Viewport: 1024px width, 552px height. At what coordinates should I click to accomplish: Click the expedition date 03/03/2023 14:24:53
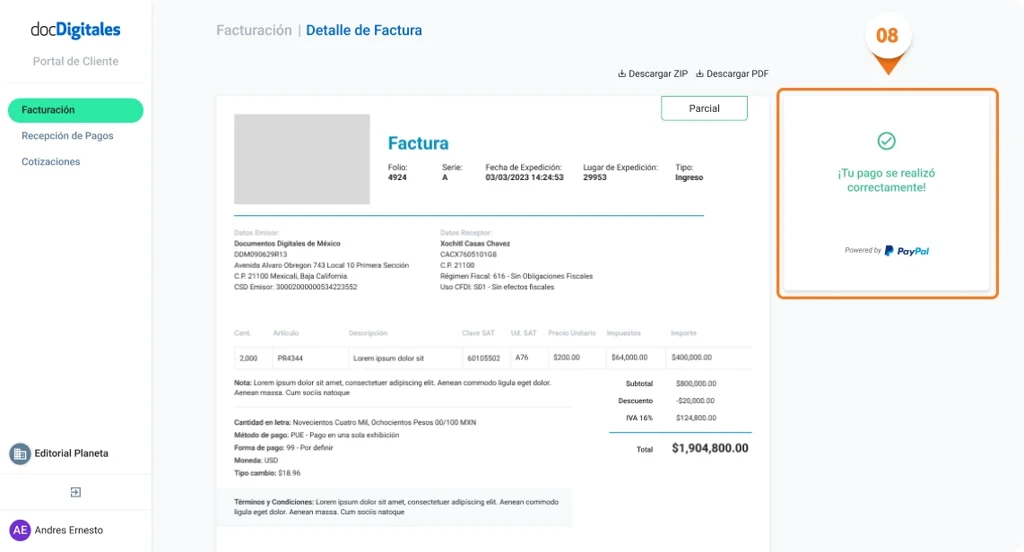pyautogui.click(x=524, y=178)
